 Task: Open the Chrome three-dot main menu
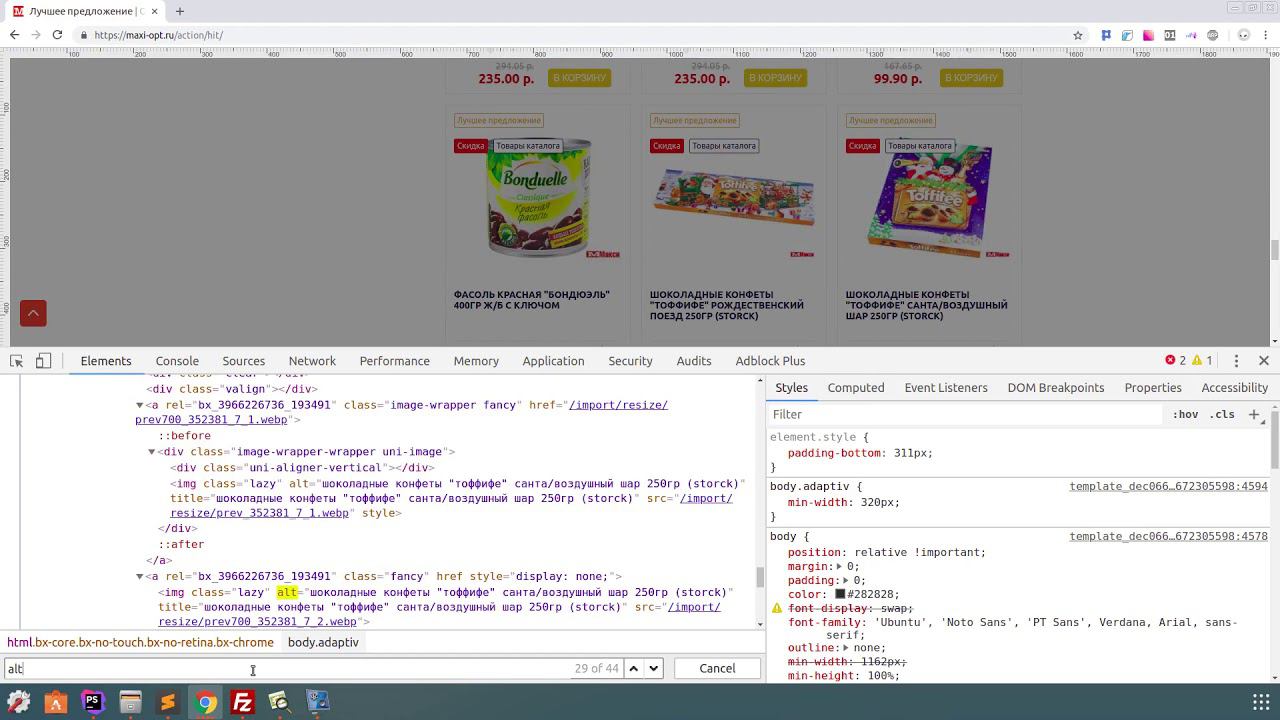pos(1265,35)
